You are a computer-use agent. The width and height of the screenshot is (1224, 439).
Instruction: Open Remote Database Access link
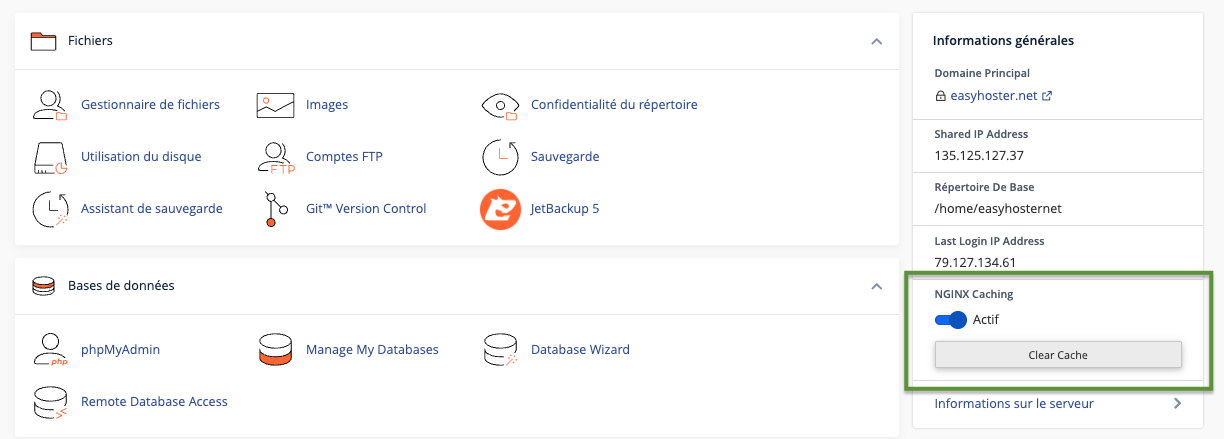(x=154, y=402)
